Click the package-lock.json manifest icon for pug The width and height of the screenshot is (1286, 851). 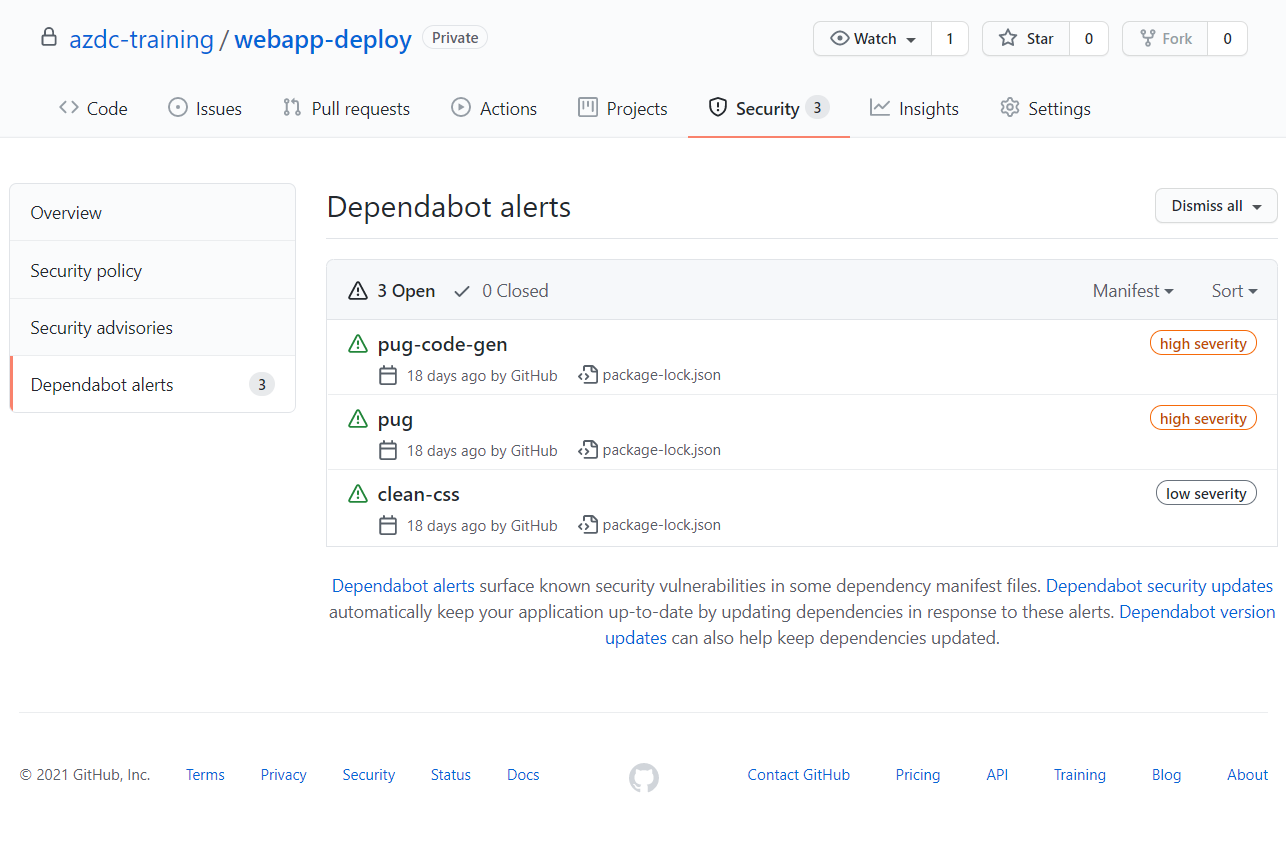[588, 449]
